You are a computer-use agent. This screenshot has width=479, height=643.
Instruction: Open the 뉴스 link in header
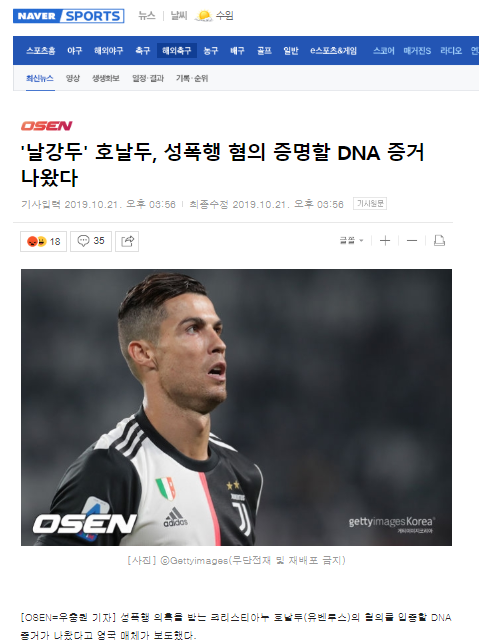146,16
